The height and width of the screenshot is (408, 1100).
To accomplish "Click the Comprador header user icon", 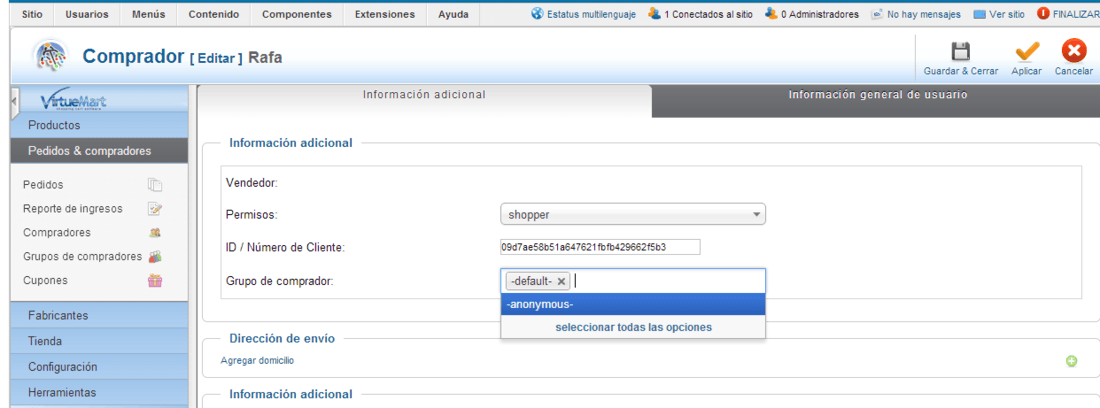I will point(49,56).
